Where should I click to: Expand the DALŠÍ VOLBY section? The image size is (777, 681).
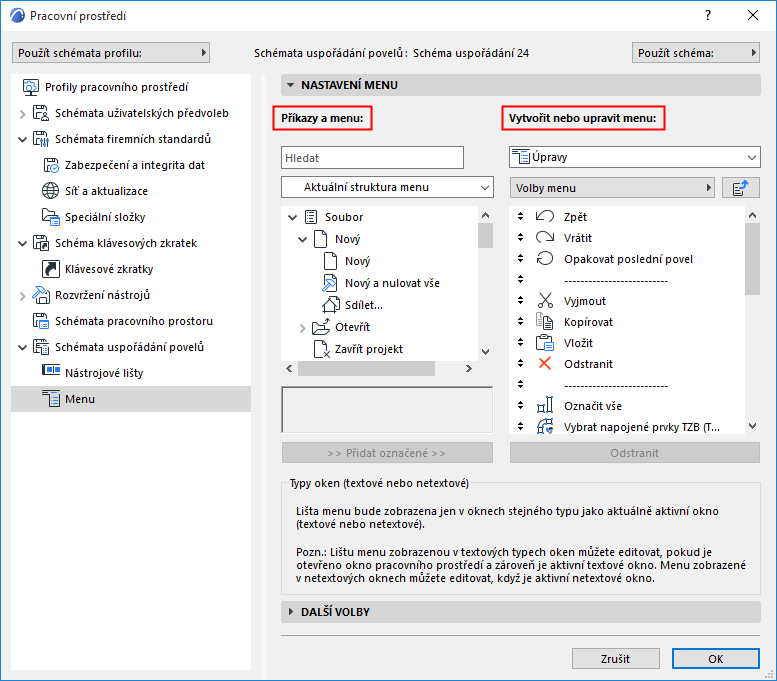tap(290, 611)
